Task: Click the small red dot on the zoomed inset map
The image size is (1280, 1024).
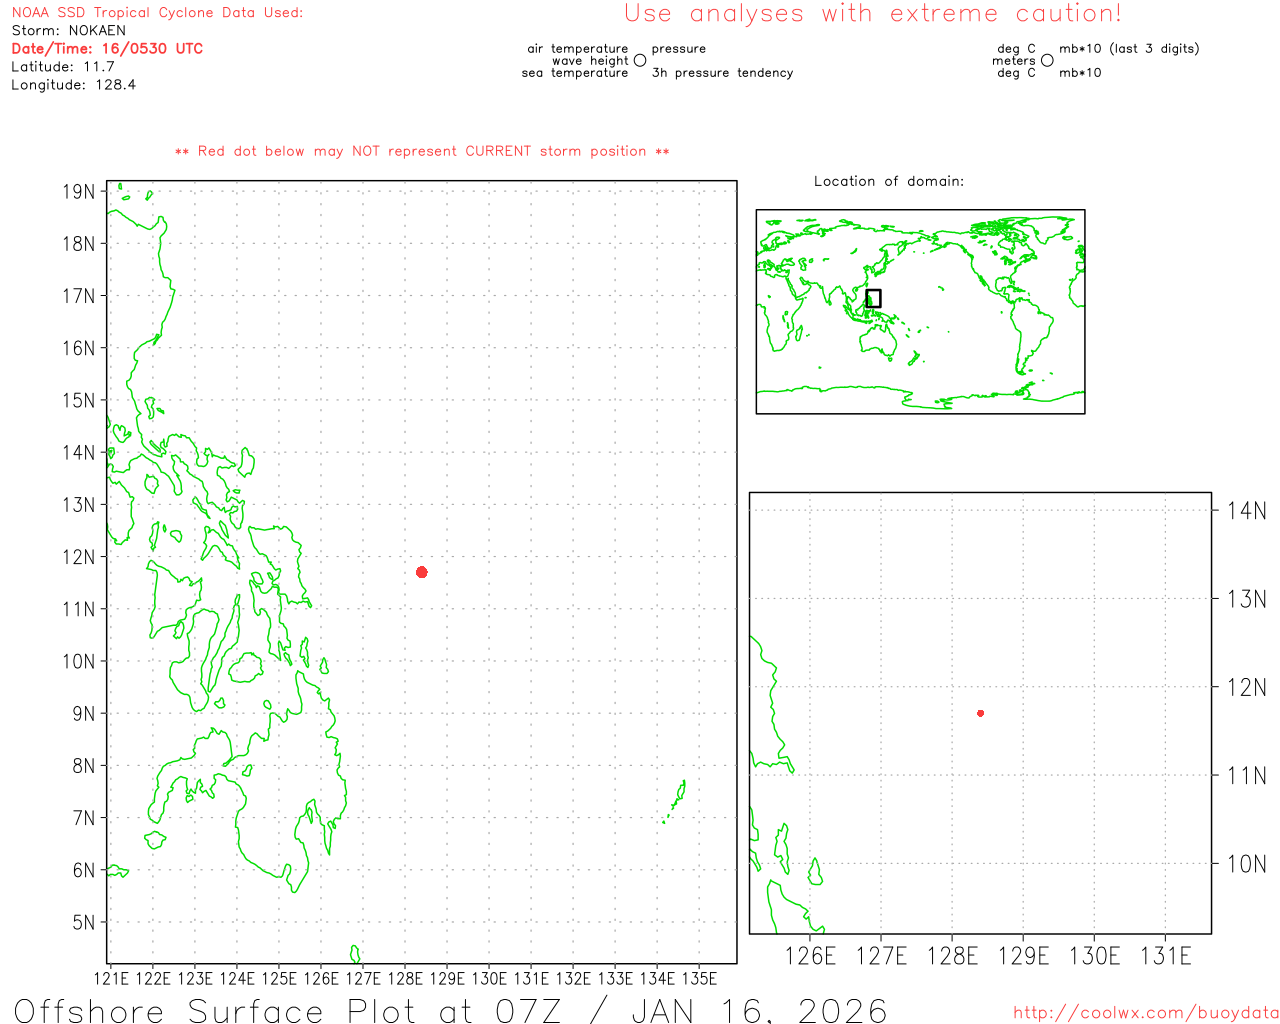Action: [x=981, y=713]
